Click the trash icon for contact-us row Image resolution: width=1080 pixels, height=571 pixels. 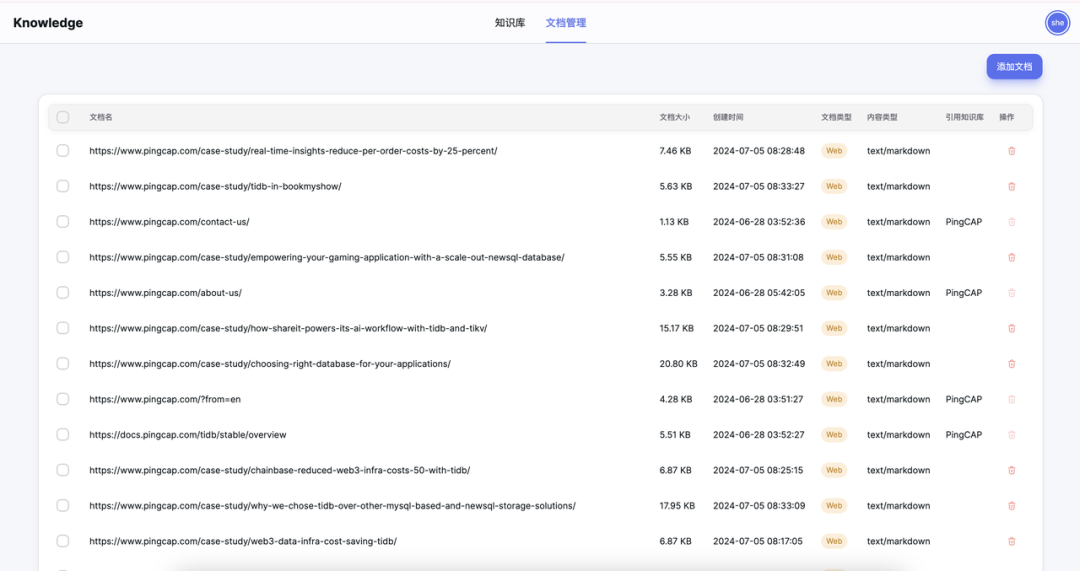tap(1011, 222)
